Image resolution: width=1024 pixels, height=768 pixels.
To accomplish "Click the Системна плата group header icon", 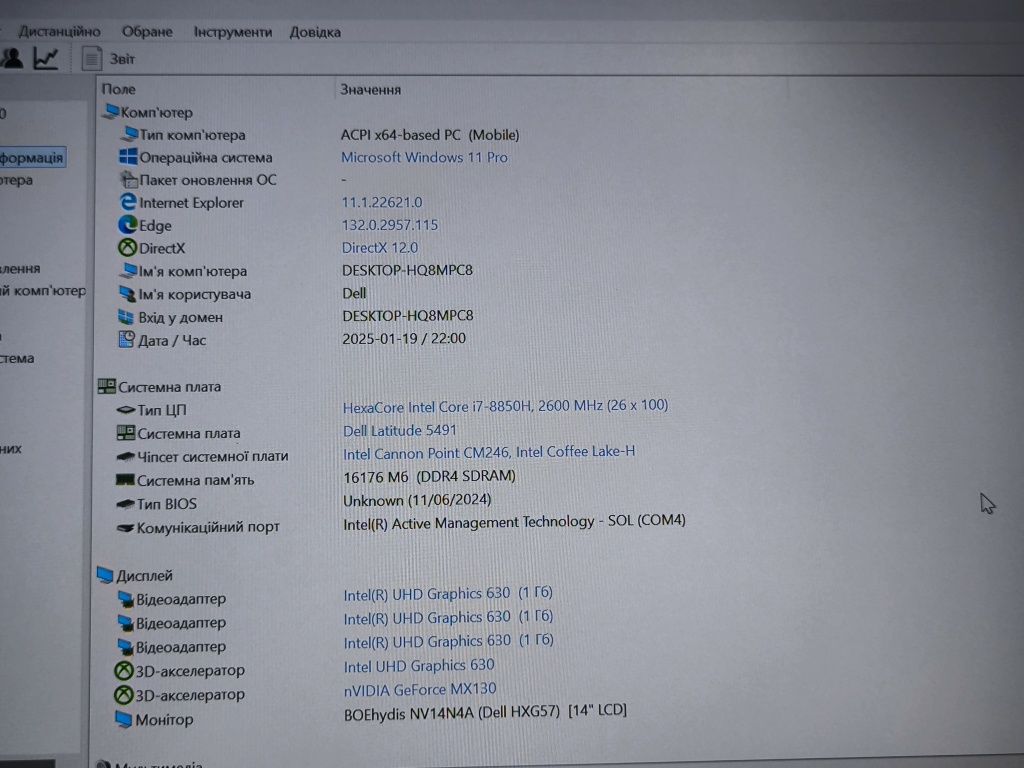I will [x=106, y=386].
